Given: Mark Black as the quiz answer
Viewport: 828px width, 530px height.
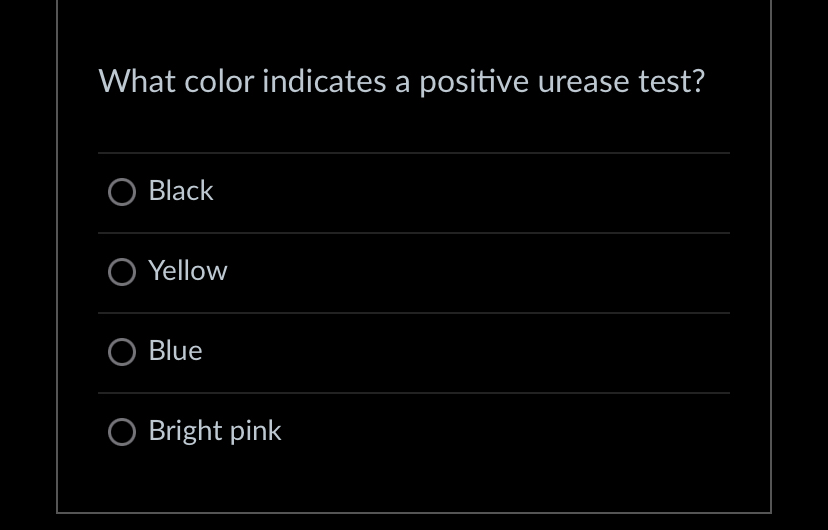Looking at the screenshot, I should [122, 192].
